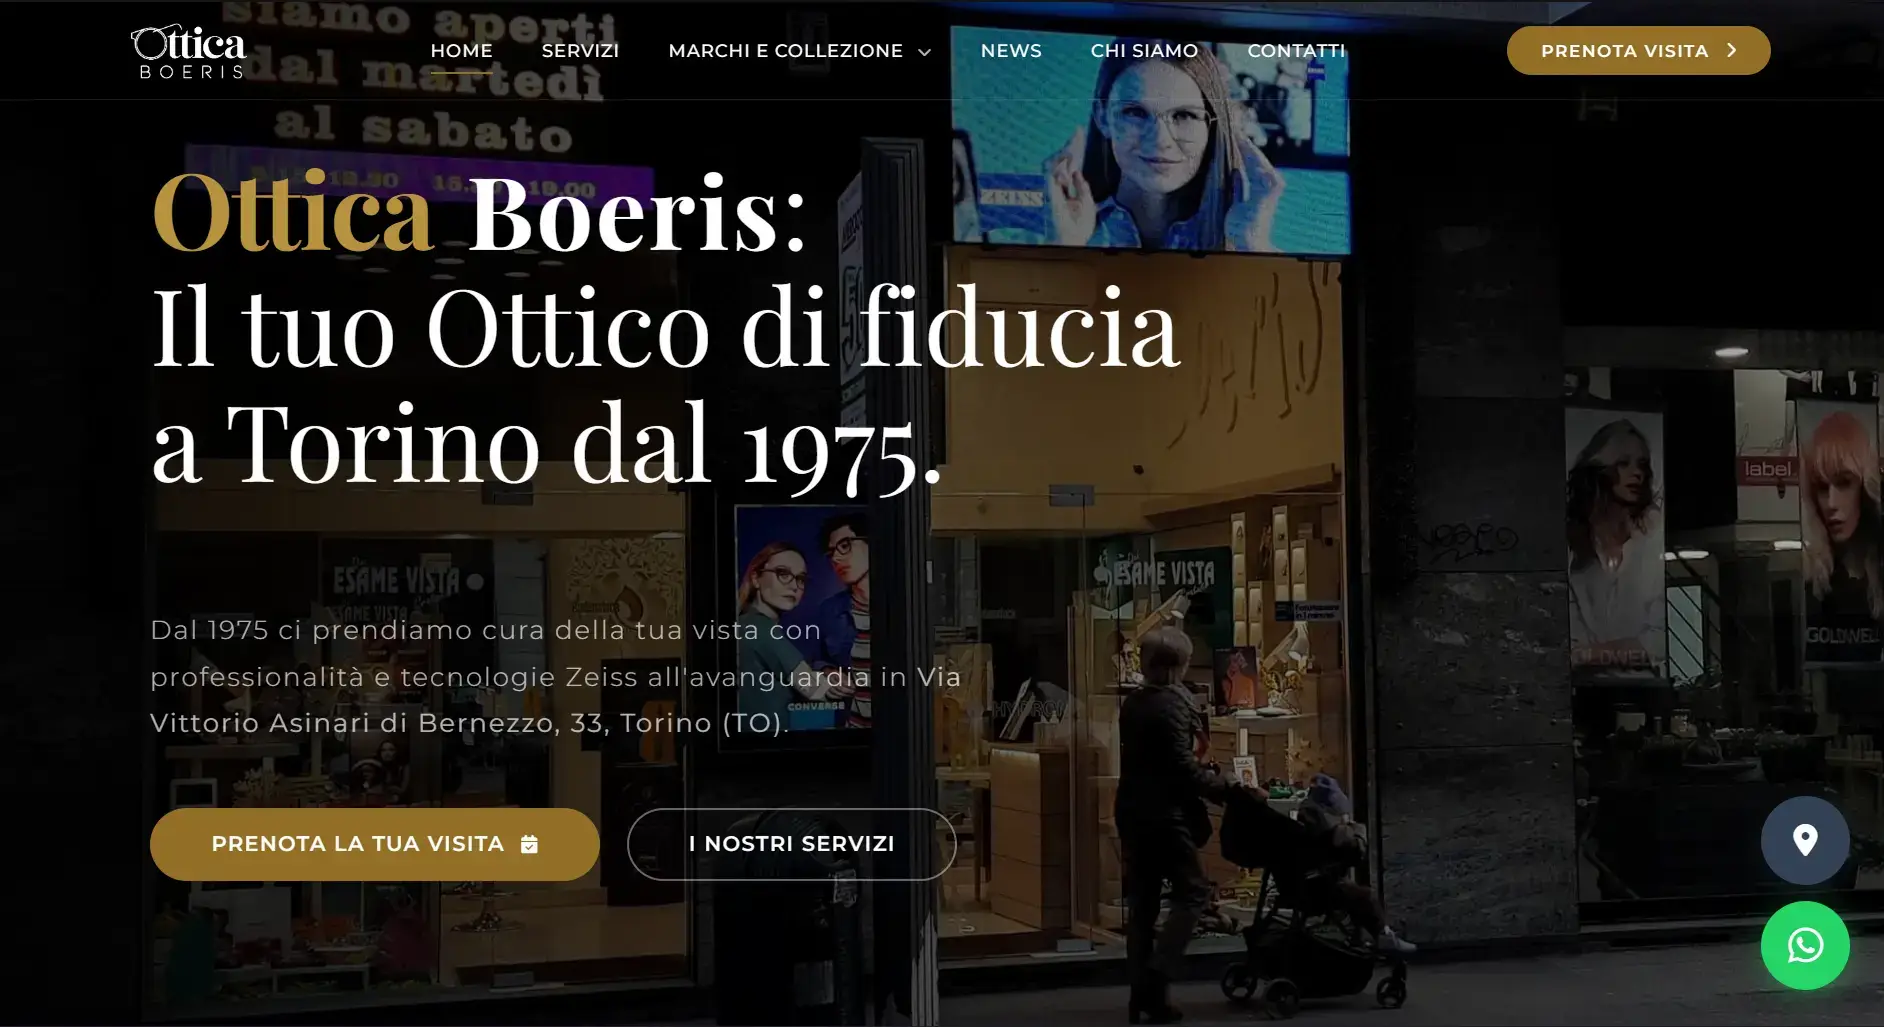Open the Servizi menu item
The width and height of the screenshot is (1884, 1027).
pos(580,50)
